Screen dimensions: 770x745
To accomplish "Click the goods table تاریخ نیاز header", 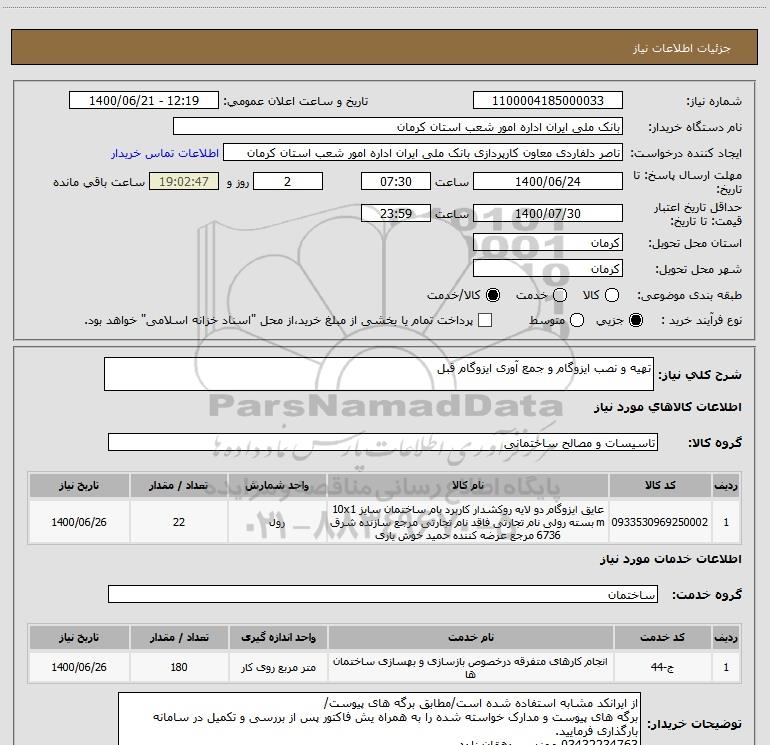I will (79, 485).
